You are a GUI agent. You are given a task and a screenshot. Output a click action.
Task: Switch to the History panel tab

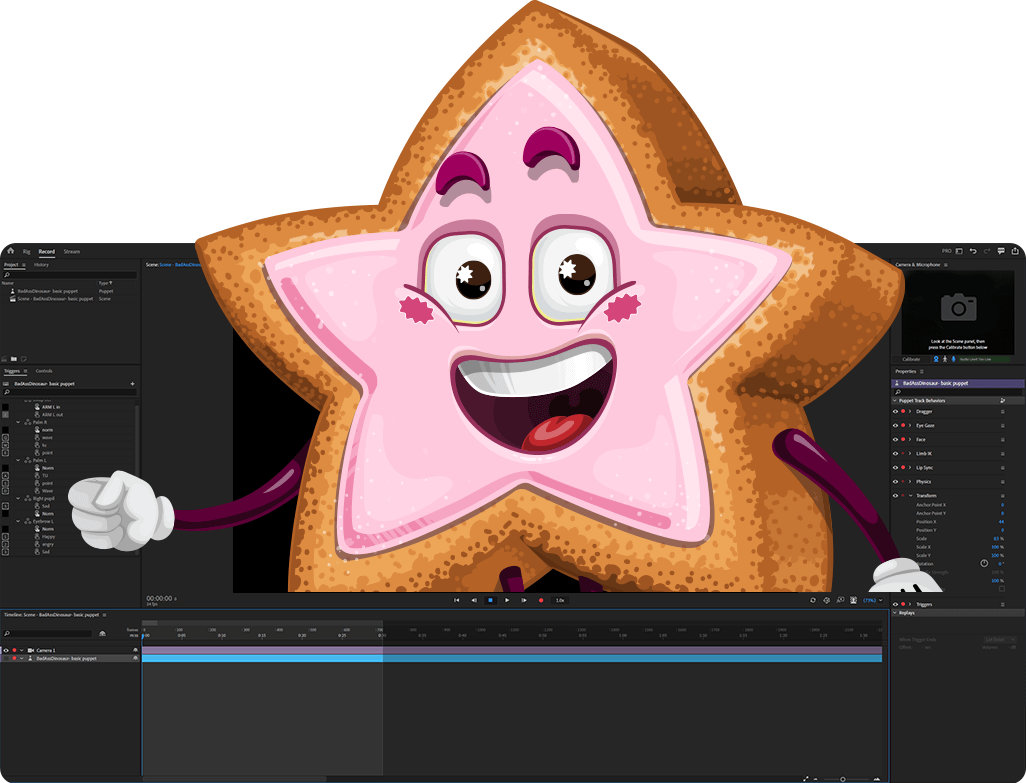pos(41,265)
